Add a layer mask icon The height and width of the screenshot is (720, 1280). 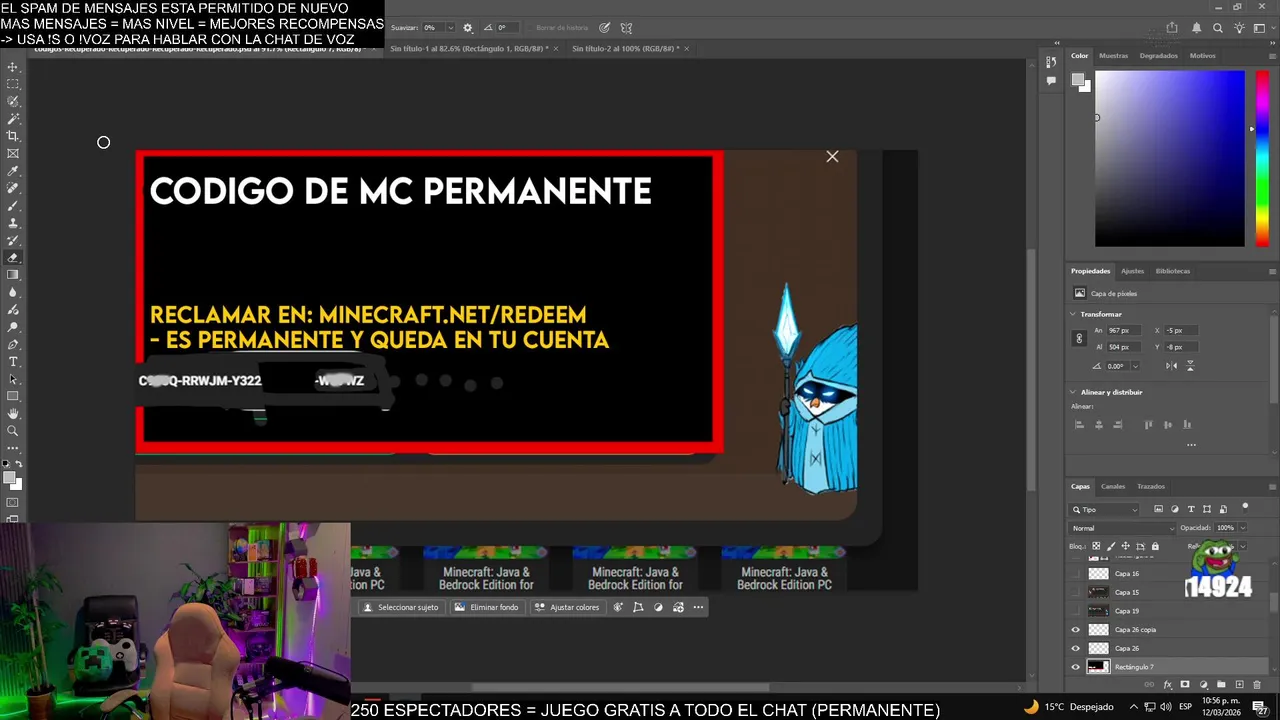[1185, 685]
